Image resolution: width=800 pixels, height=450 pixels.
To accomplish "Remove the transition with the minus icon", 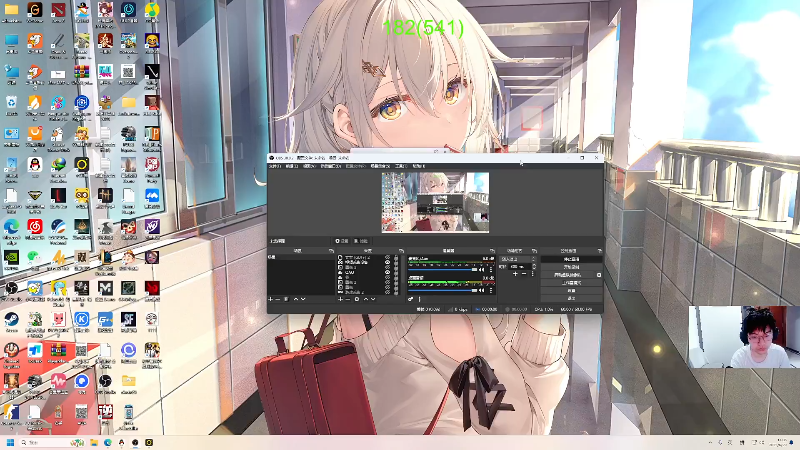I will pos(524,274).
